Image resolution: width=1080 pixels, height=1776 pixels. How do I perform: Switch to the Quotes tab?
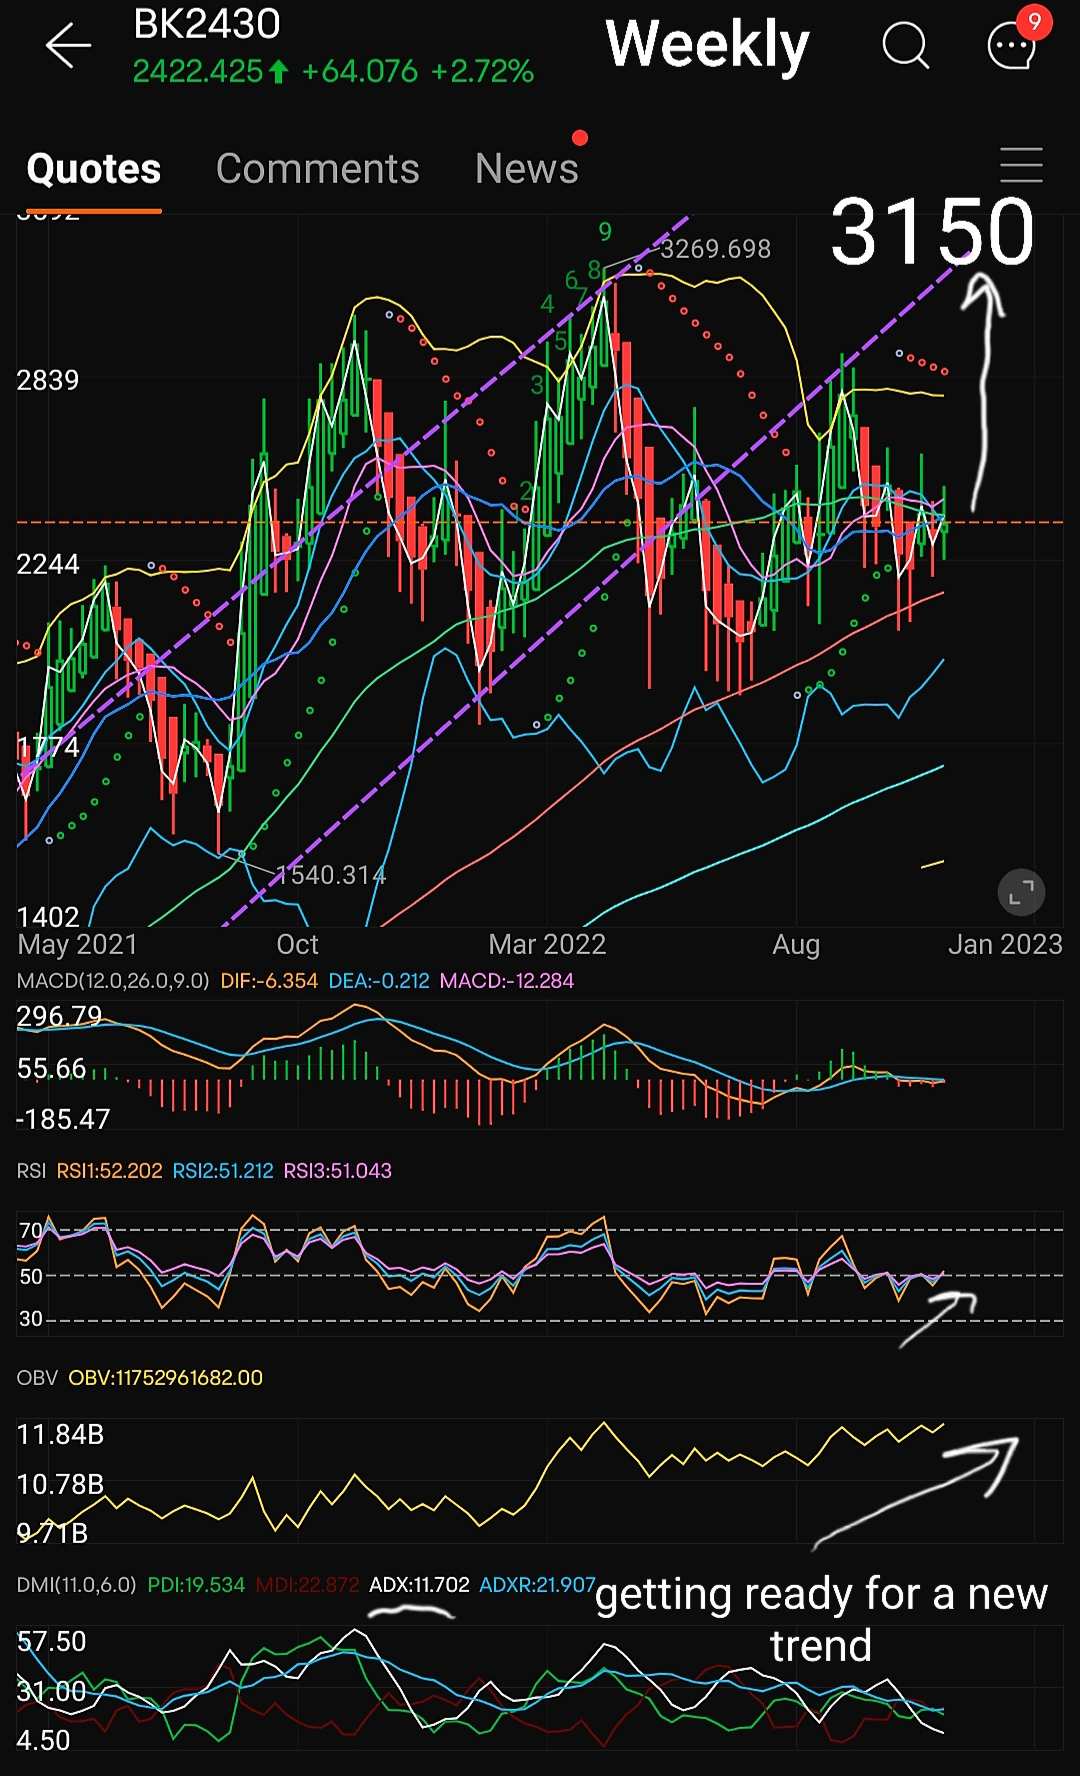tap(94, 169)
